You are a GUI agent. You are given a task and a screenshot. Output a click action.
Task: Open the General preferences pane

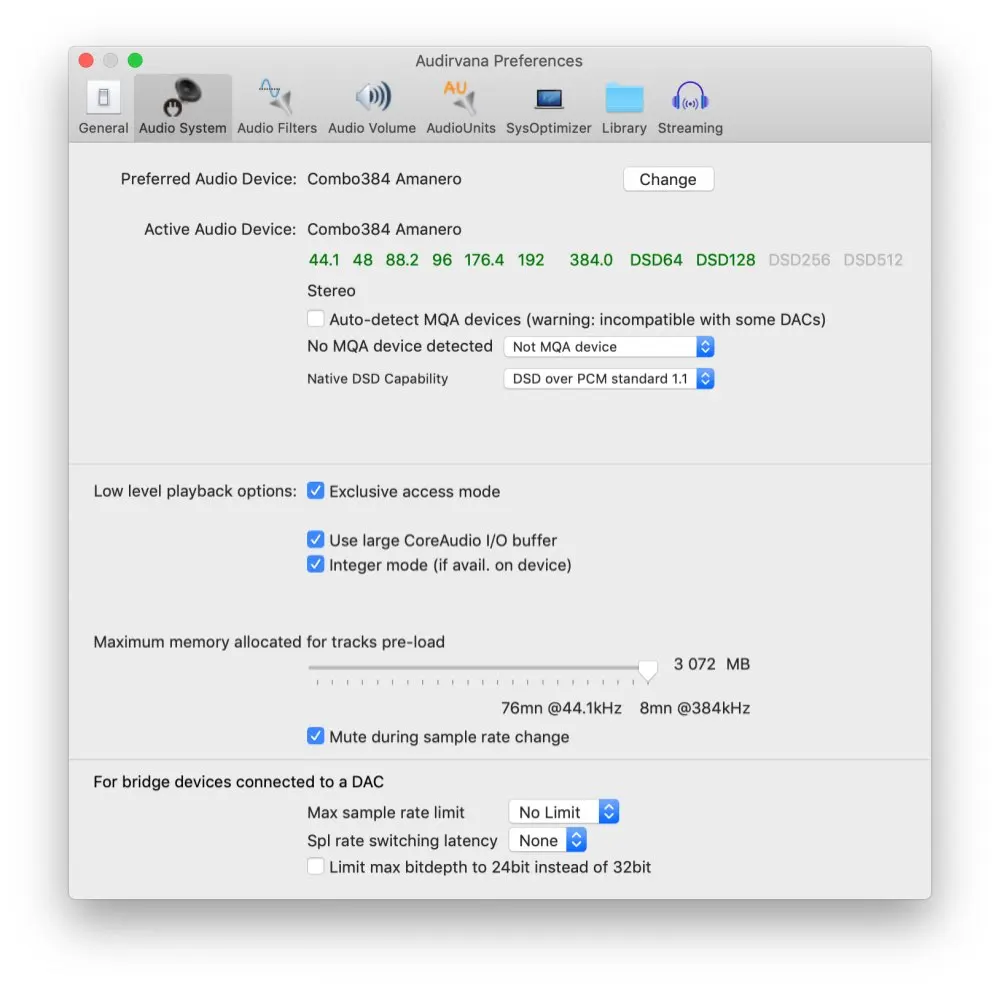103,107
